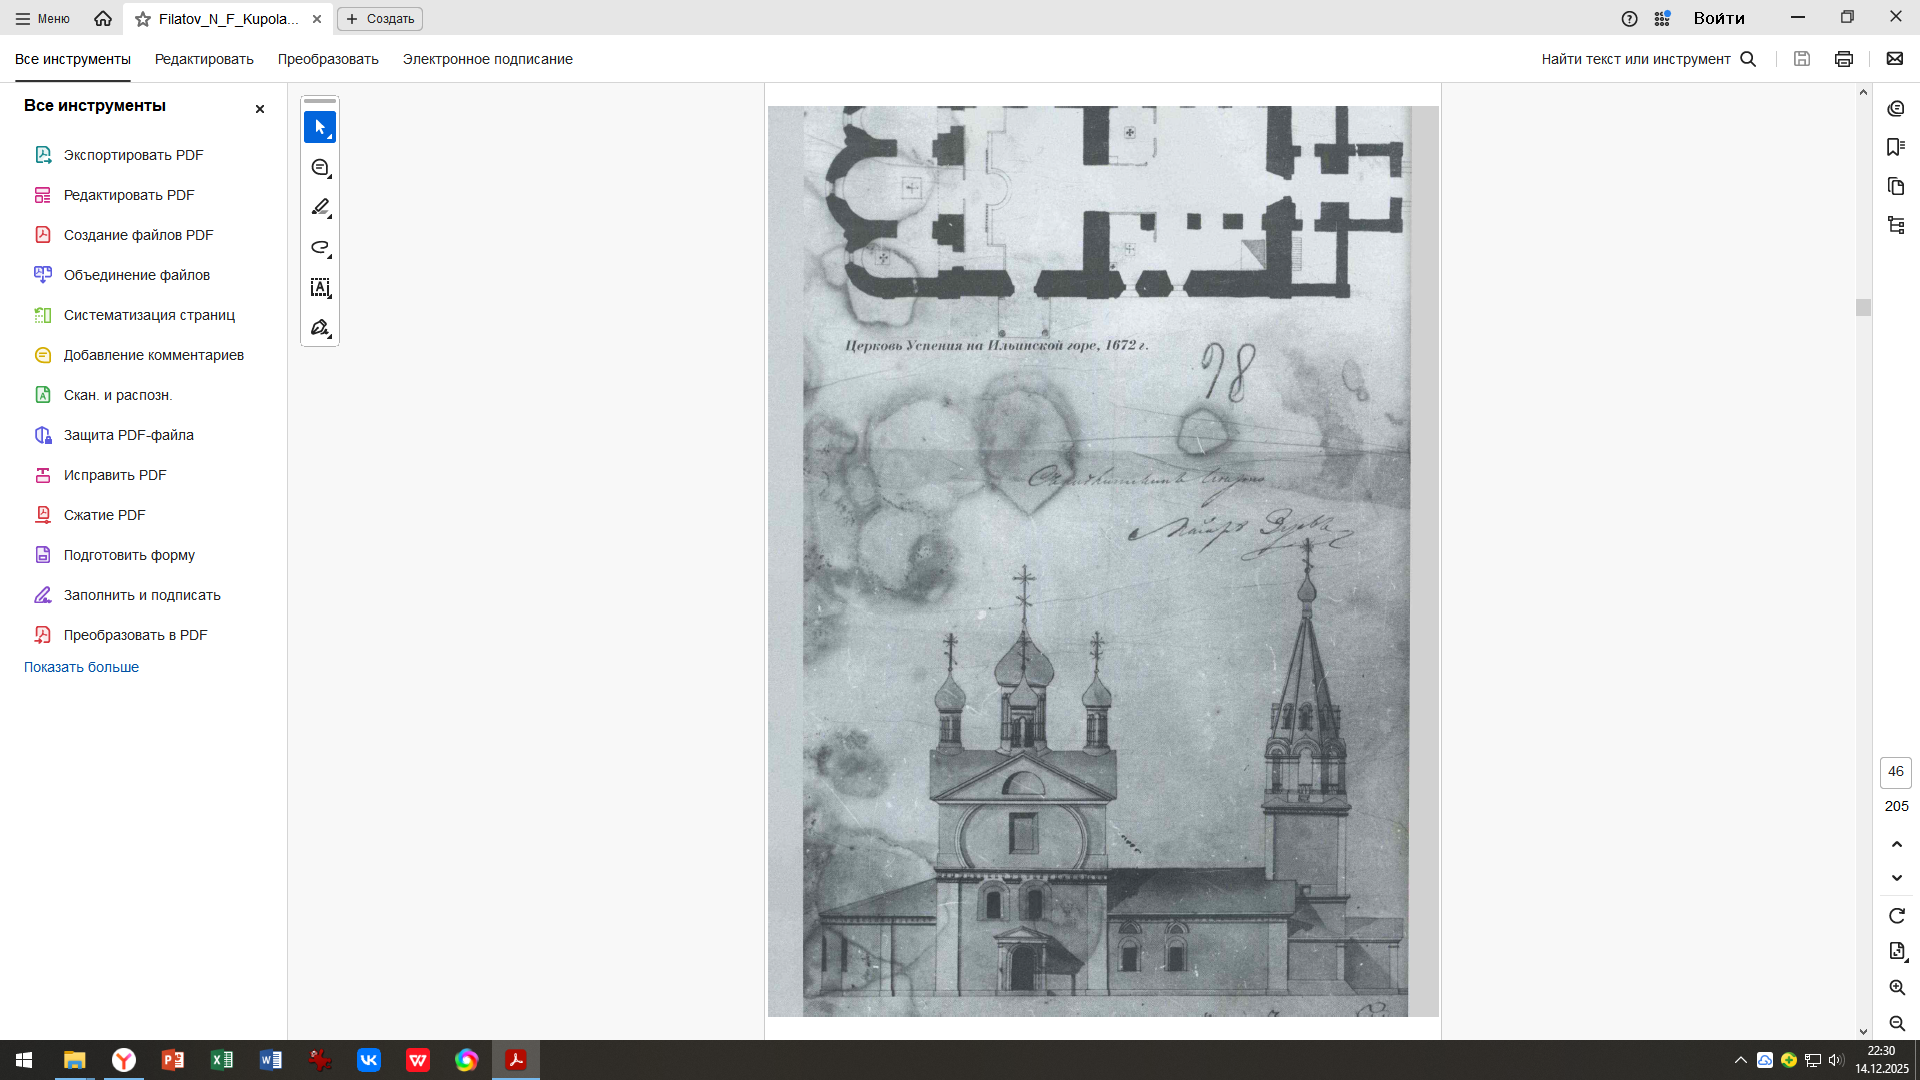Image resolution: width=1920 pixels, height=1080 pixels.
Task: Open the Экспортировать PDF tool
Action: click(x=133, y=155)
